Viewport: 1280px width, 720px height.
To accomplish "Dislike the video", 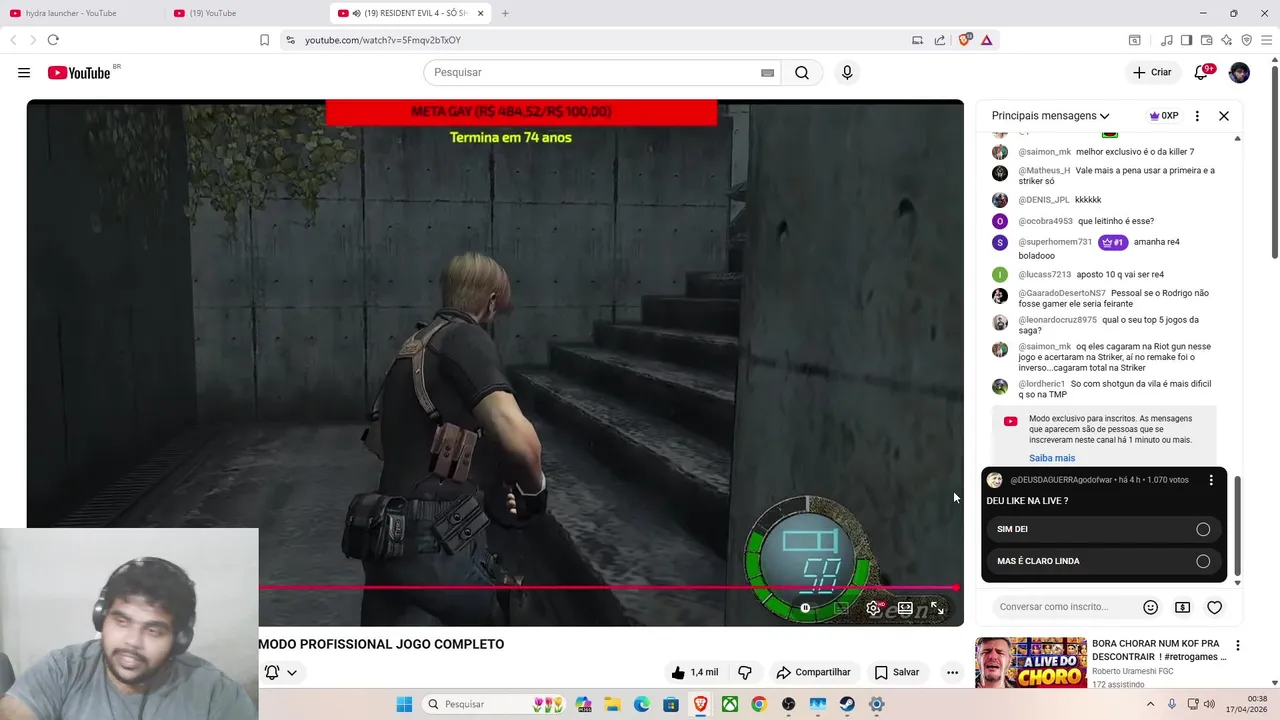I will [744, 672].
